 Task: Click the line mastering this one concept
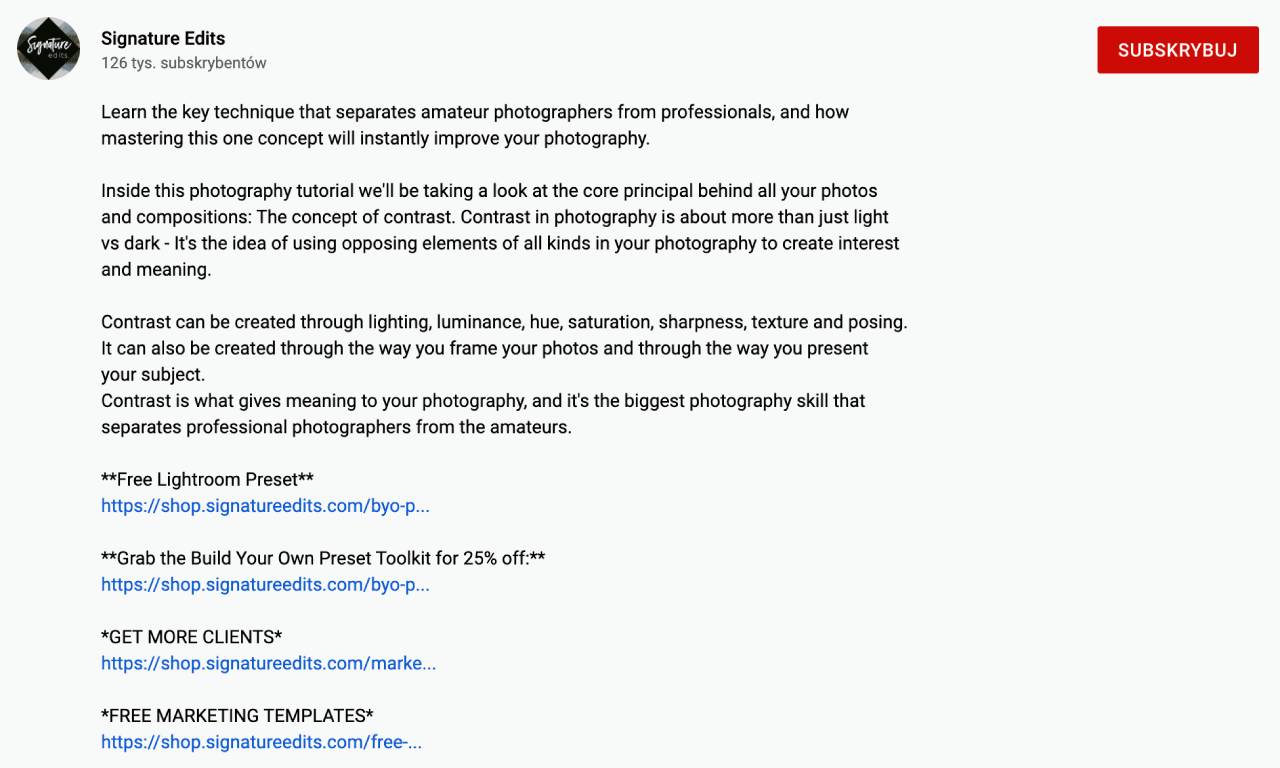pos(375,138)
